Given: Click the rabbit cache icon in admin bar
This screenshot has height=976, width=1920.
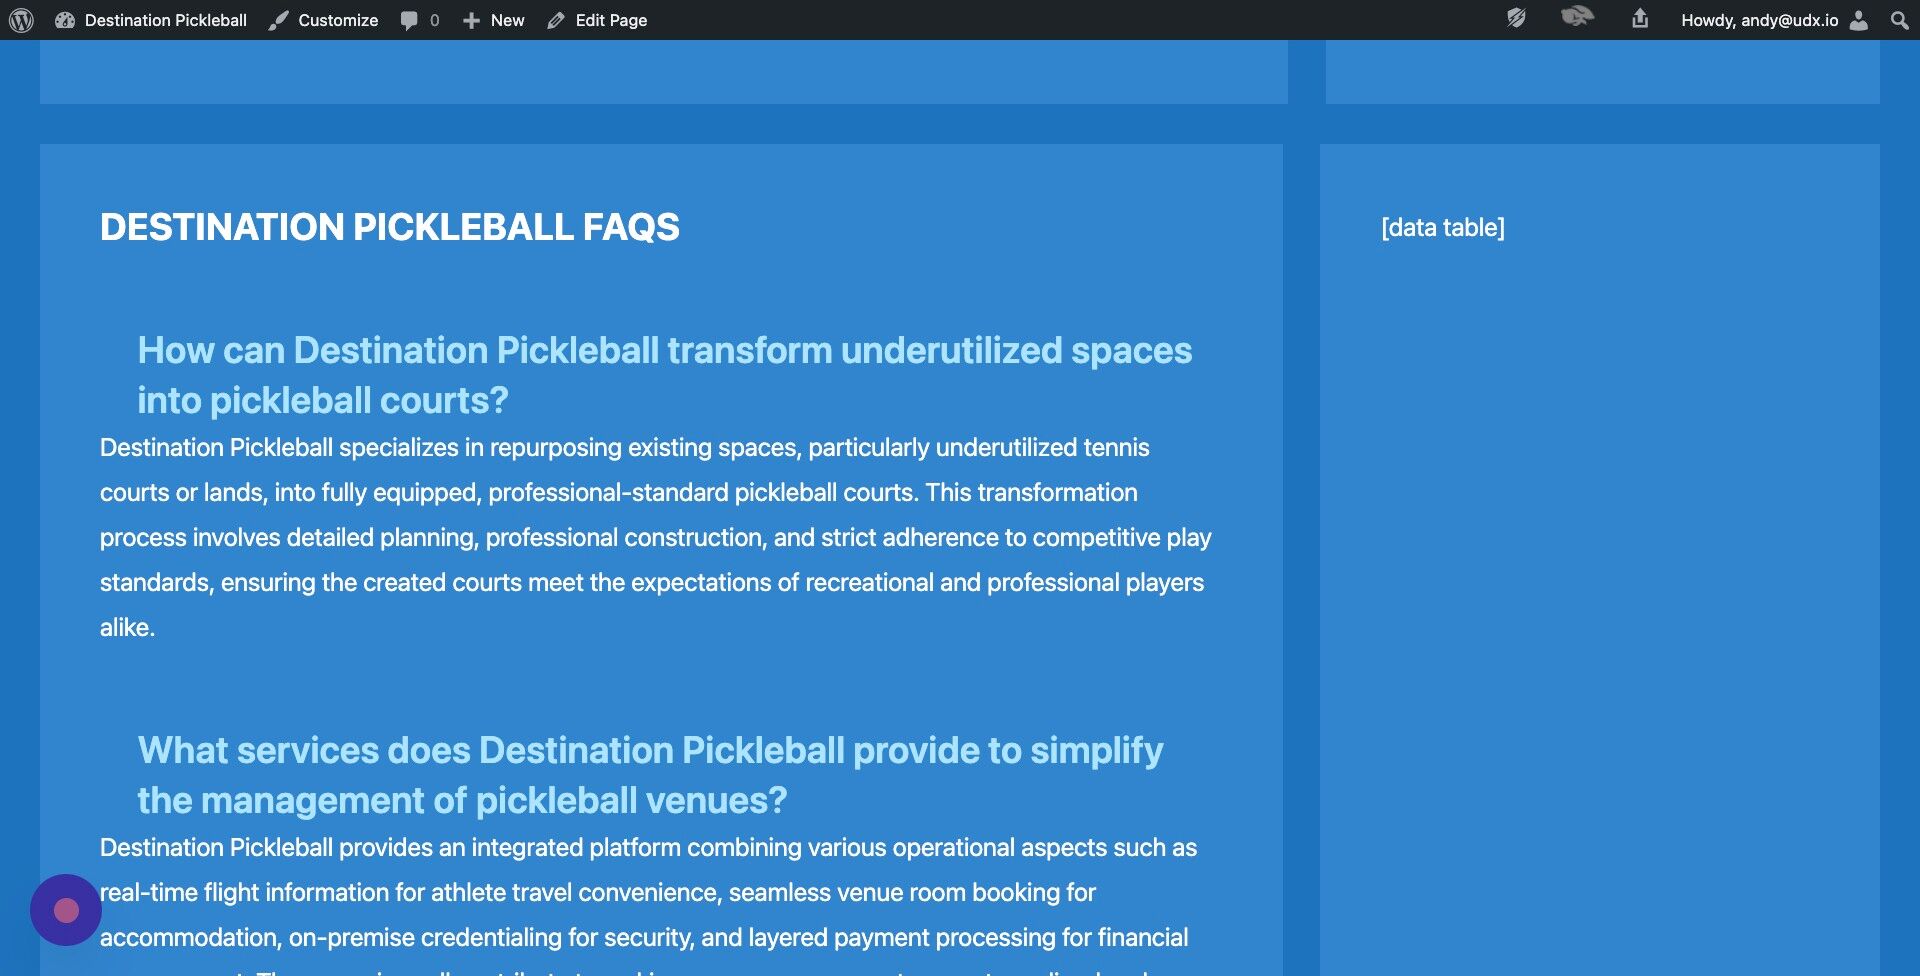Looking at the screenshot, I should click(1577, 17).
